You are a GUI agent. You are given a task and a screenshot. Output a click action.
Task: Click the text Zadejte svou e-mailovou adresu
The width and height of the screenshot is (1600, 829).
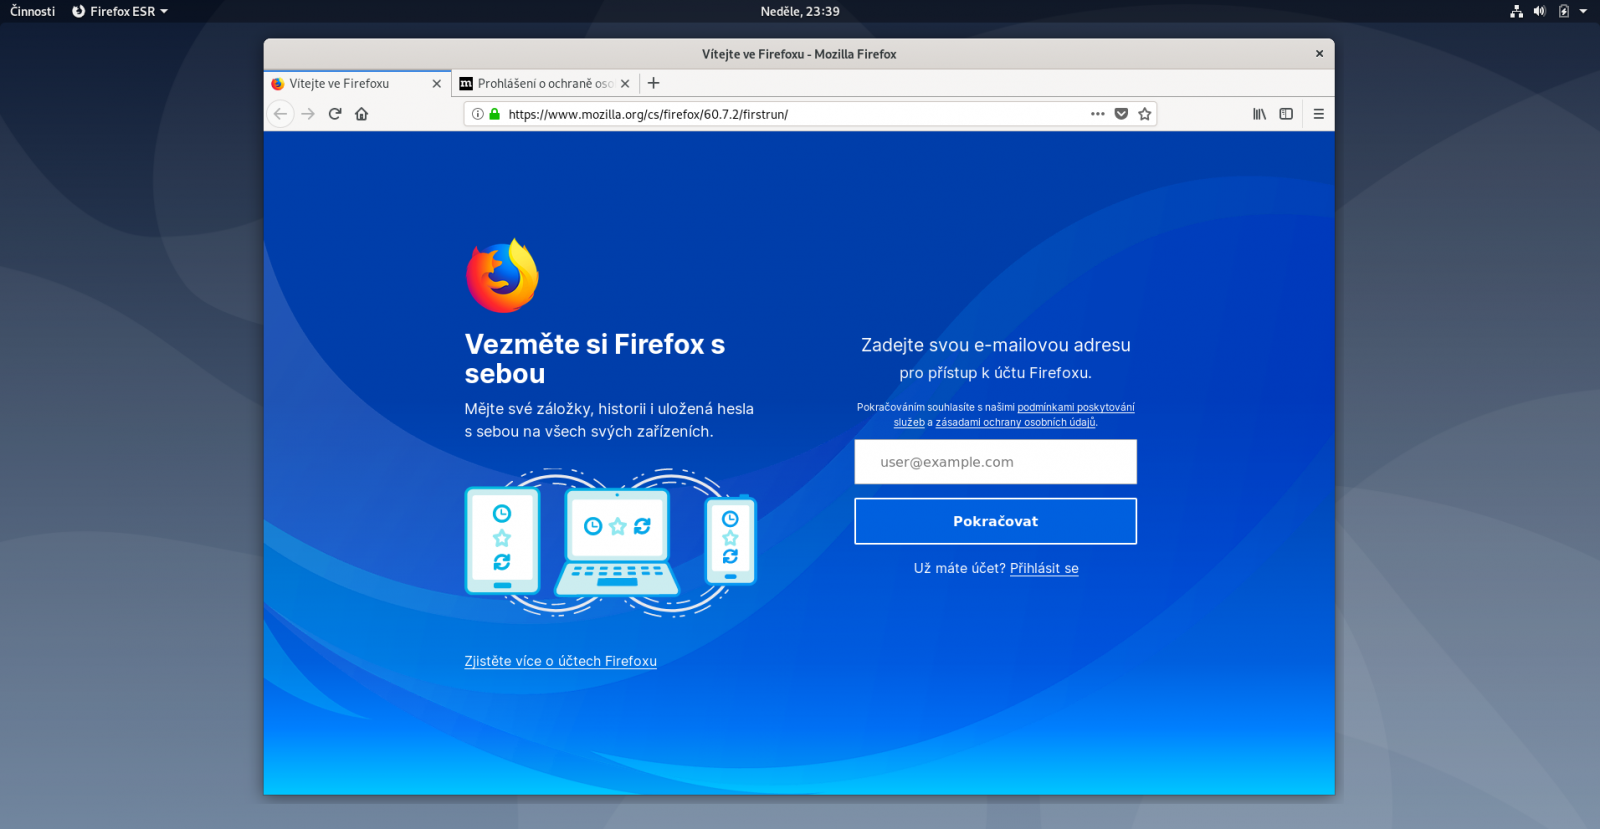point(996,345)
